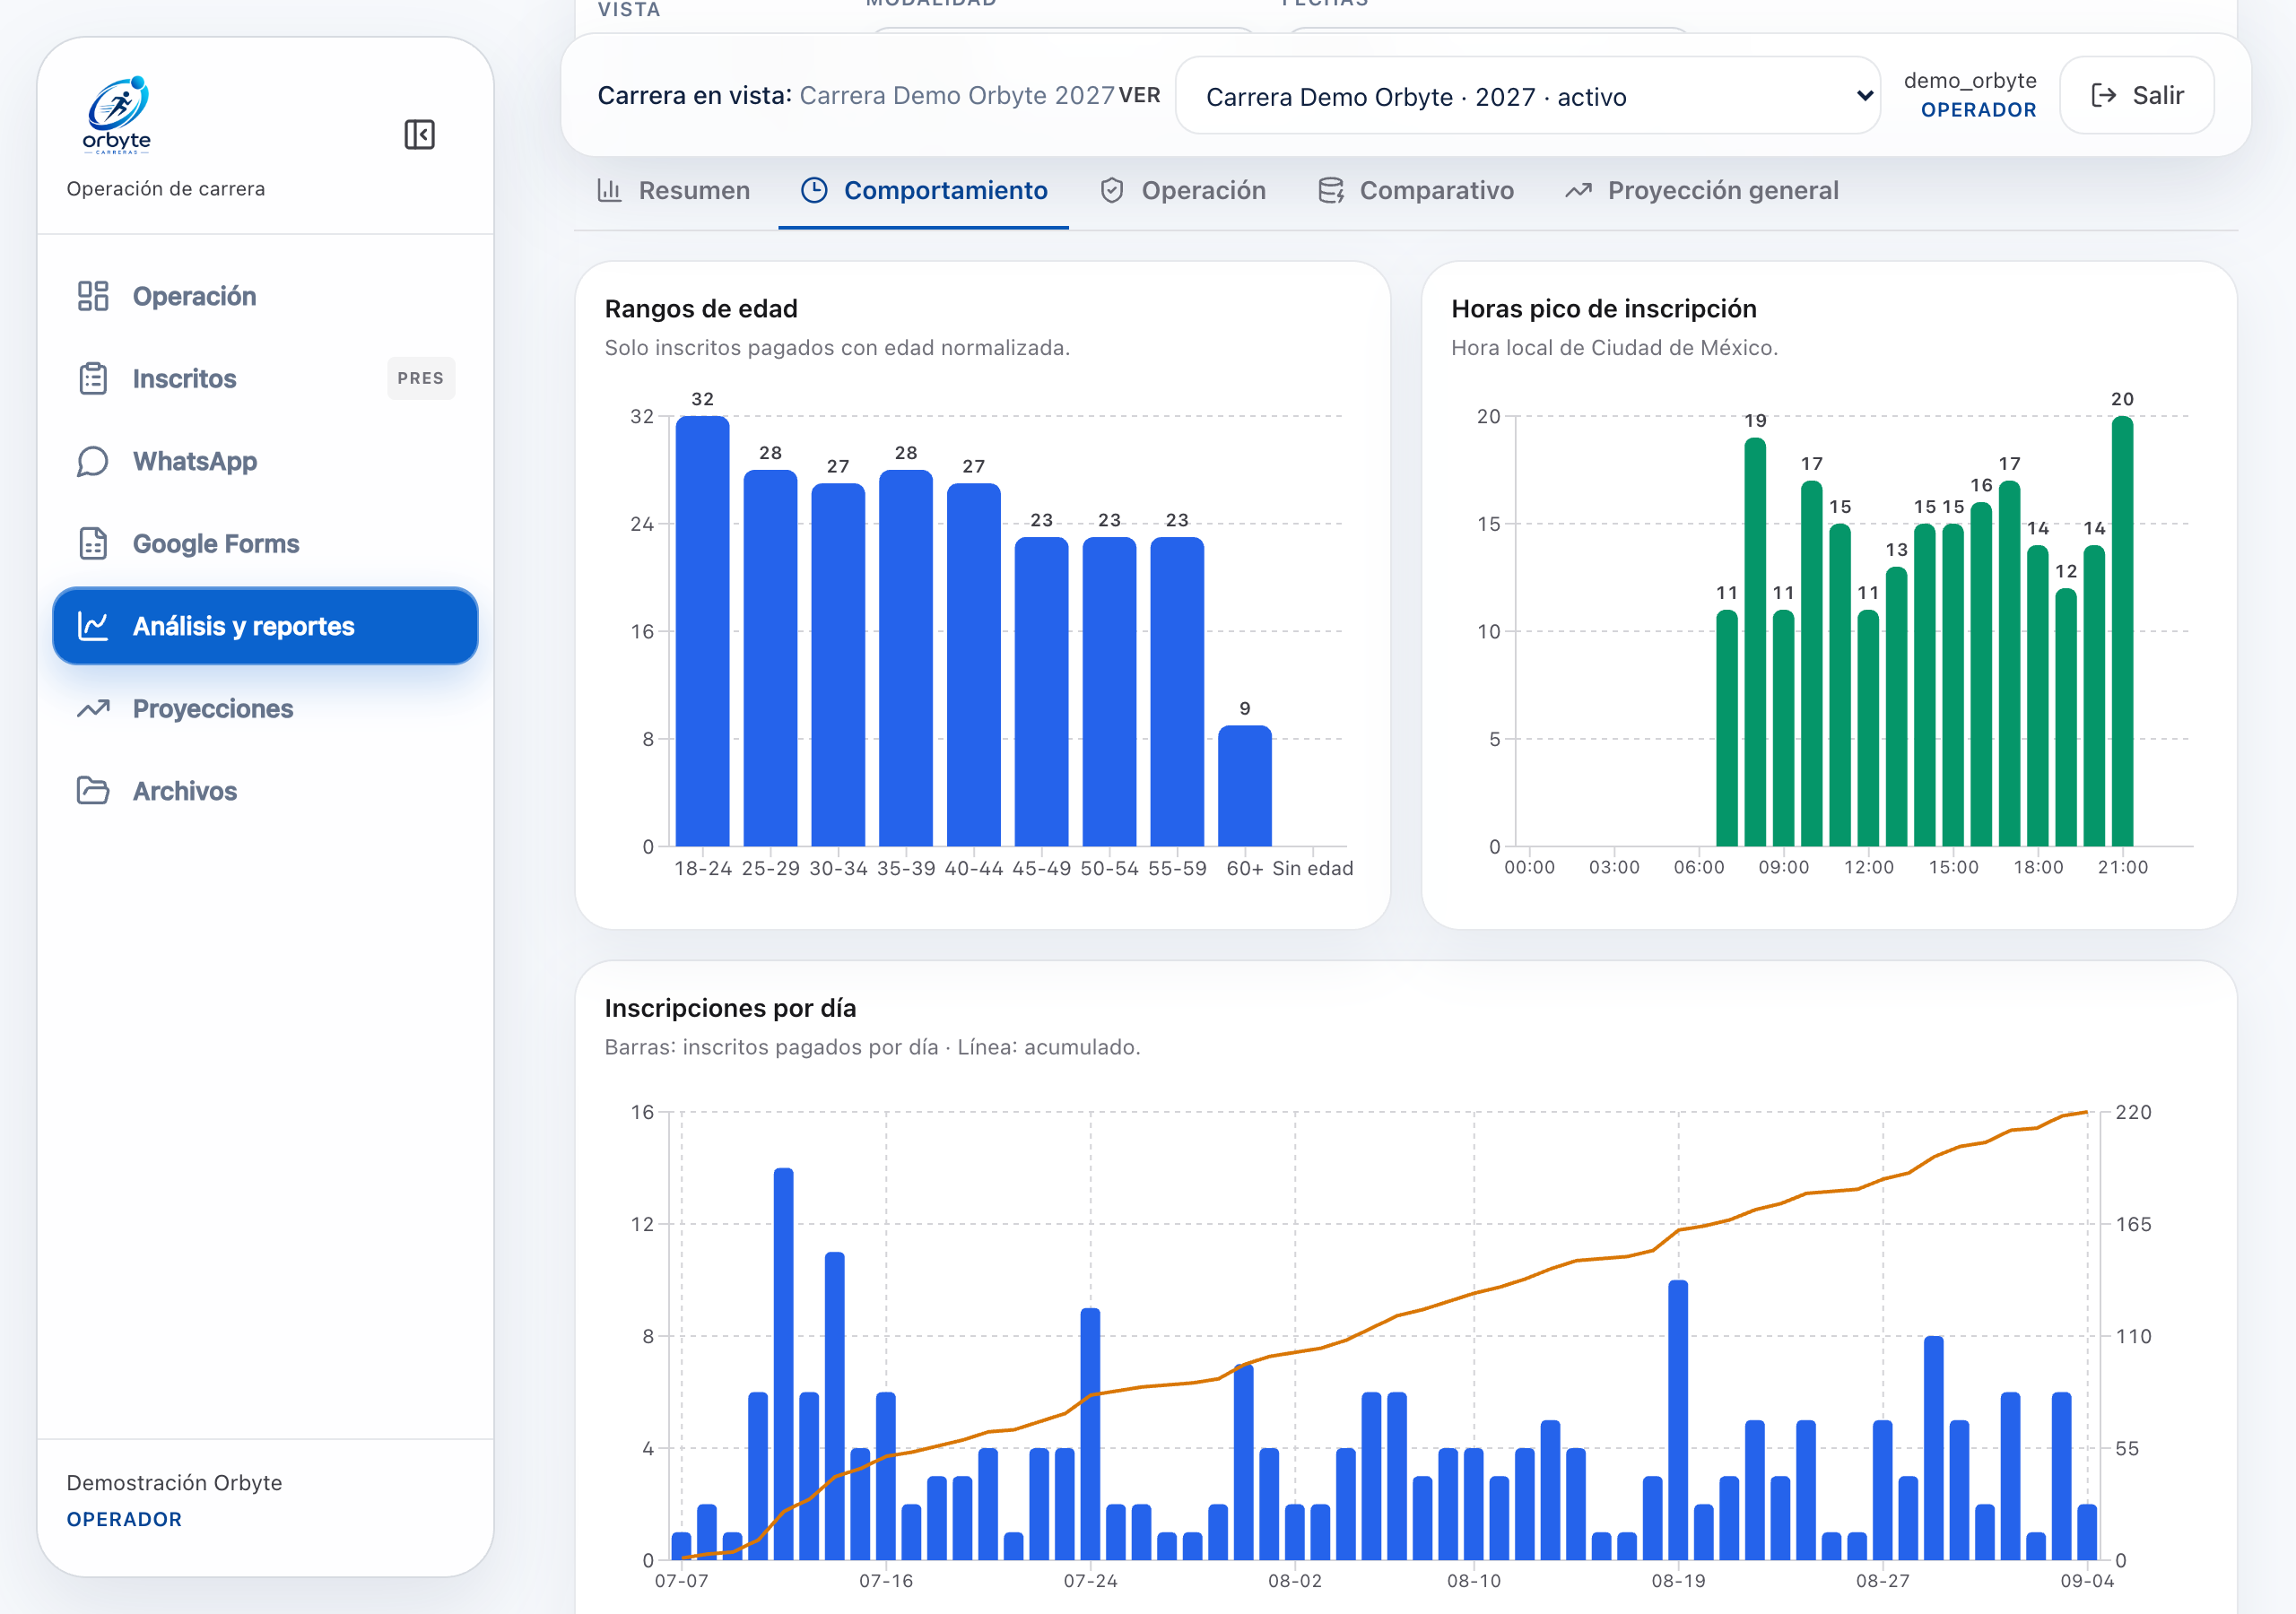2296x1614 pixels.
Task: Click the Carrera en vista label
Action: (694, 95)
